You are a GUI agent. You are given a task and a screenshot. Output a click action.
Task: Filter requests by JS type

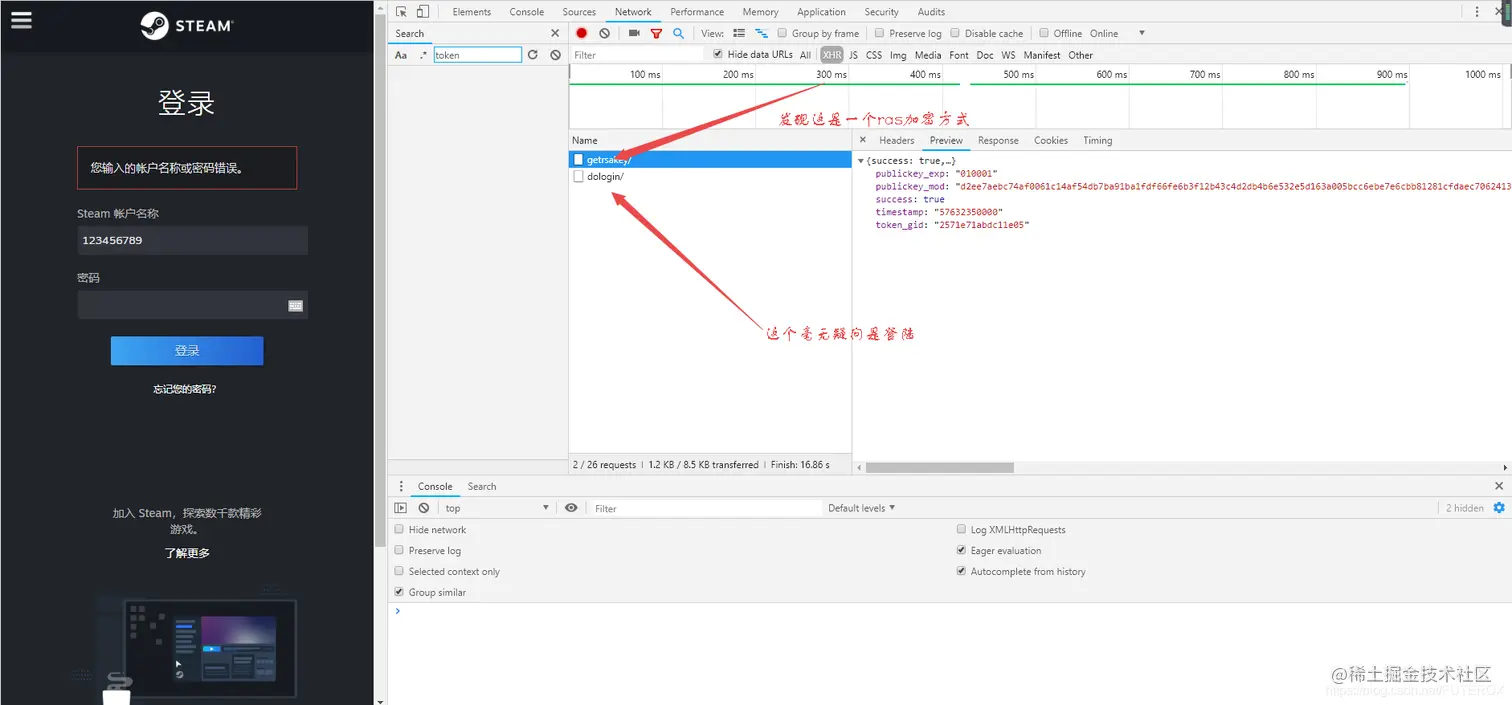coord(853,55)
